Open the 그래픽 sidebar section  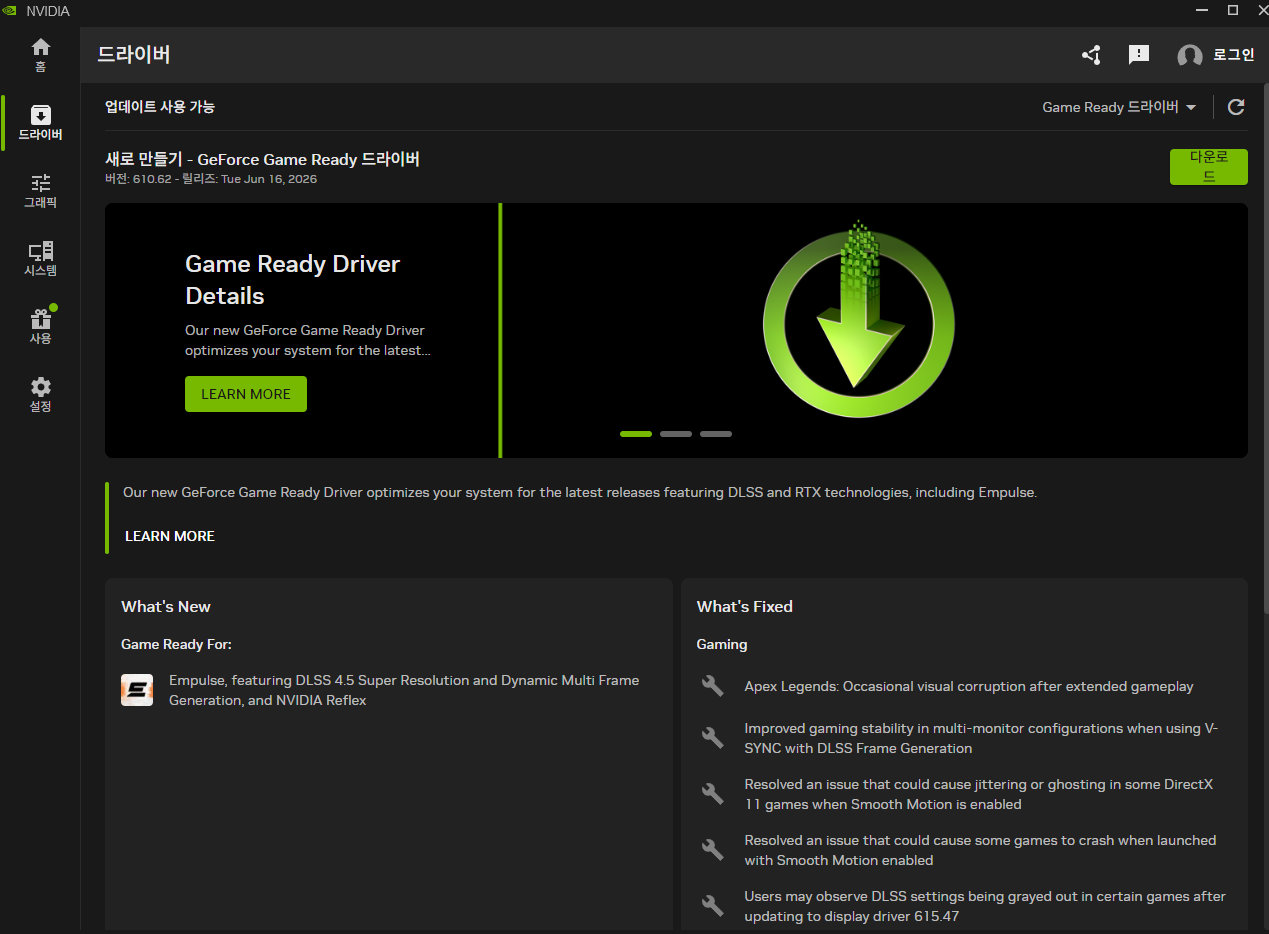[40, 191]
